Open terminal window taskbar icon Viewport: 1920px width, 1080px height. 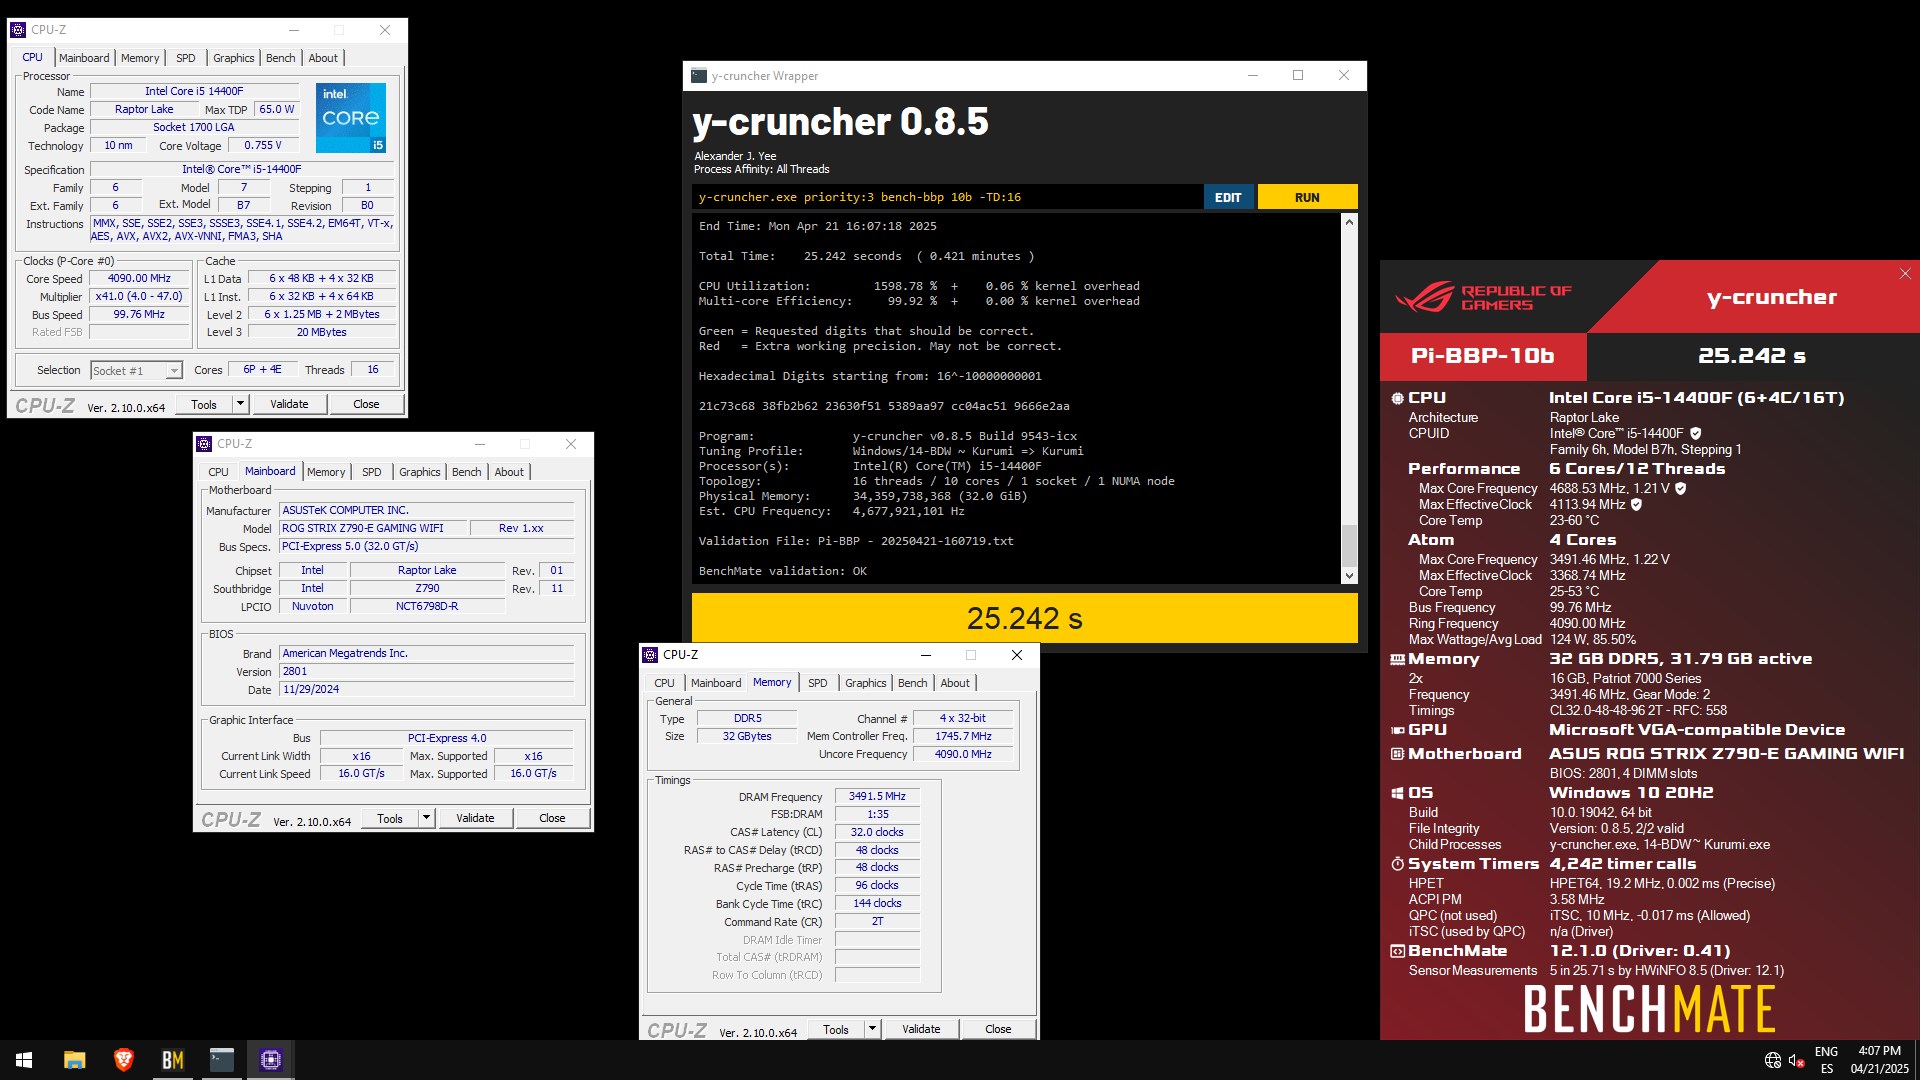[x=221, y=1060]
